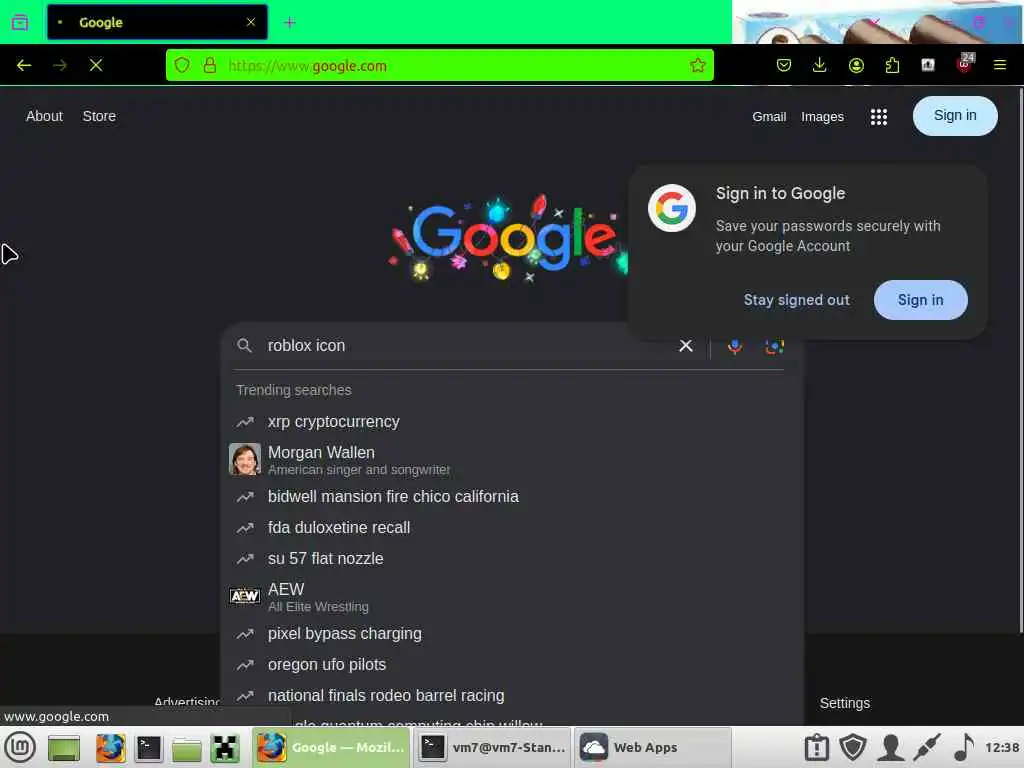Select pixel bypass charging suggestion
Screen dimensions: 1024x768
click(511, 633)
